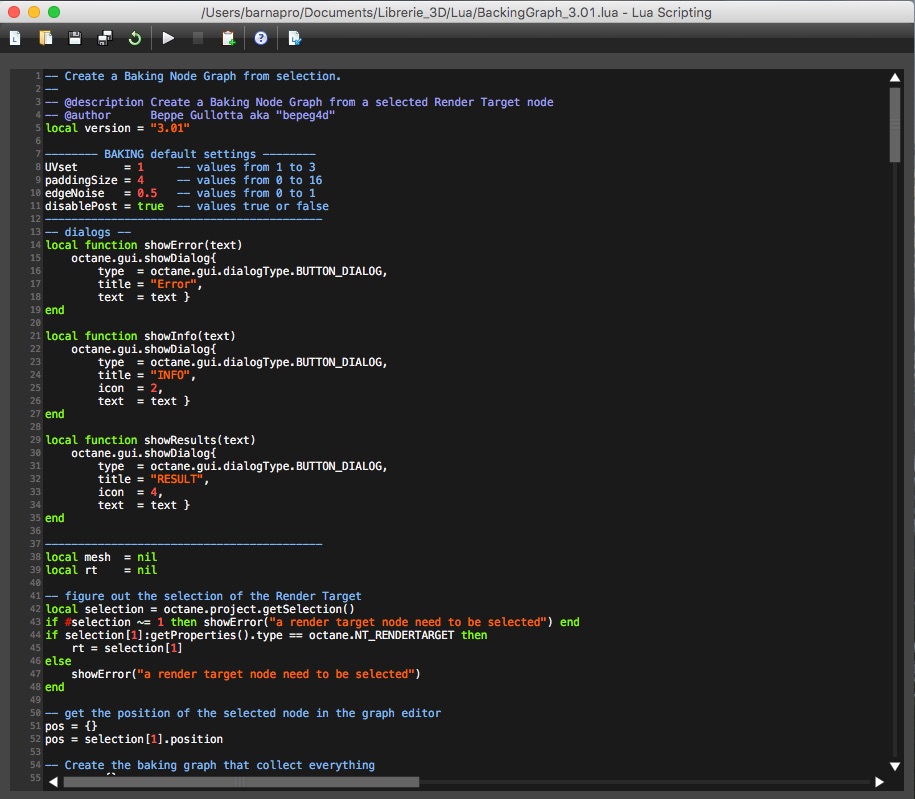Screen dimensions: 915x799
Task: Click the disablePost true value
Action: click(x=150, y=206)
